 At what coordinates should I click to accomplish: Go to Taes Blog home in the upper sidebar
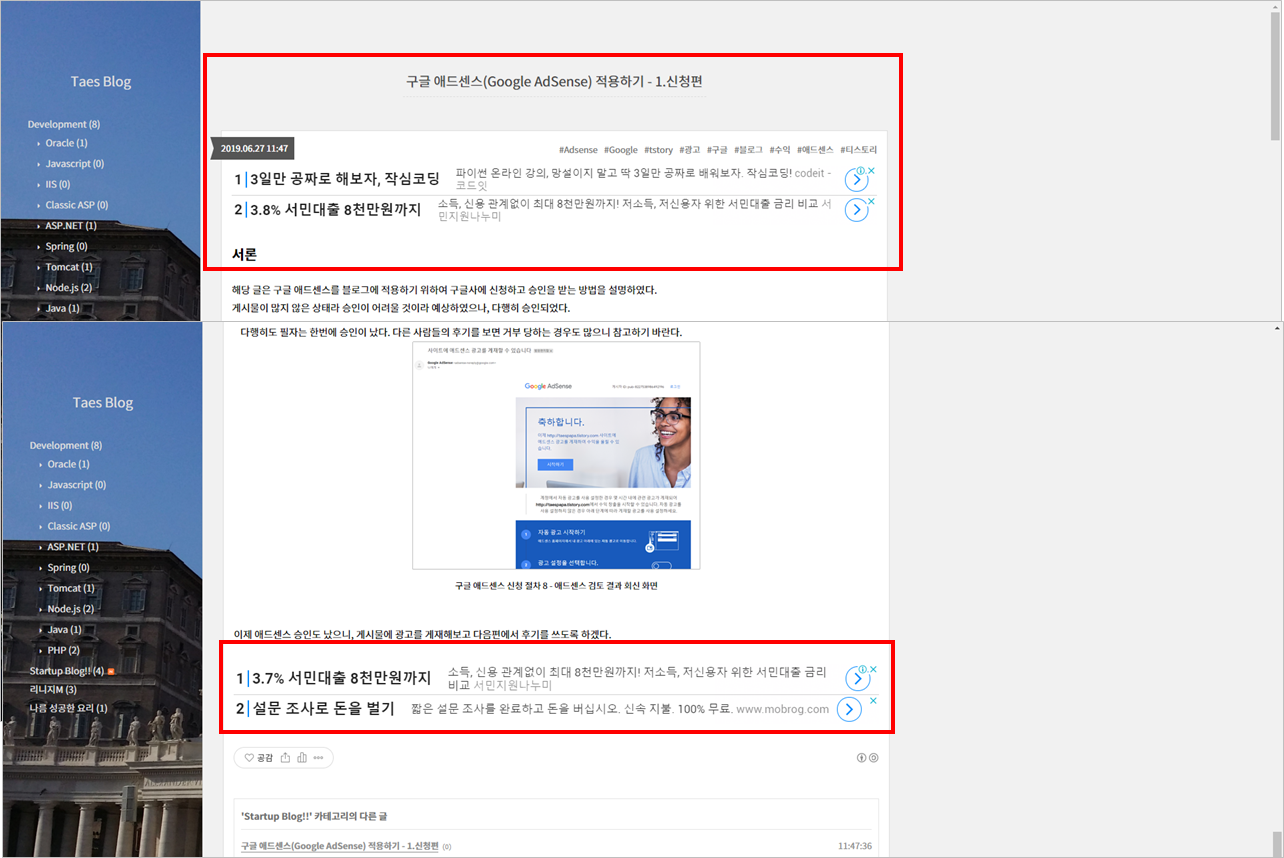[101, 82]
